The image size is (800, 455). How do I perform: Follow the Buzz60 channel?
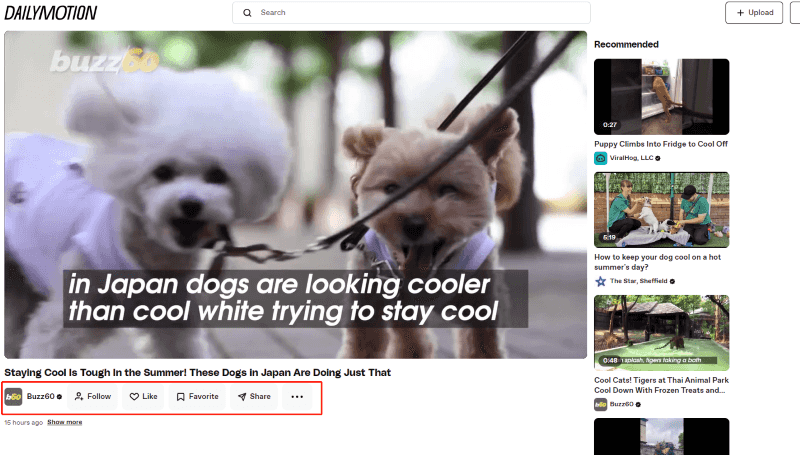(93, 397)
